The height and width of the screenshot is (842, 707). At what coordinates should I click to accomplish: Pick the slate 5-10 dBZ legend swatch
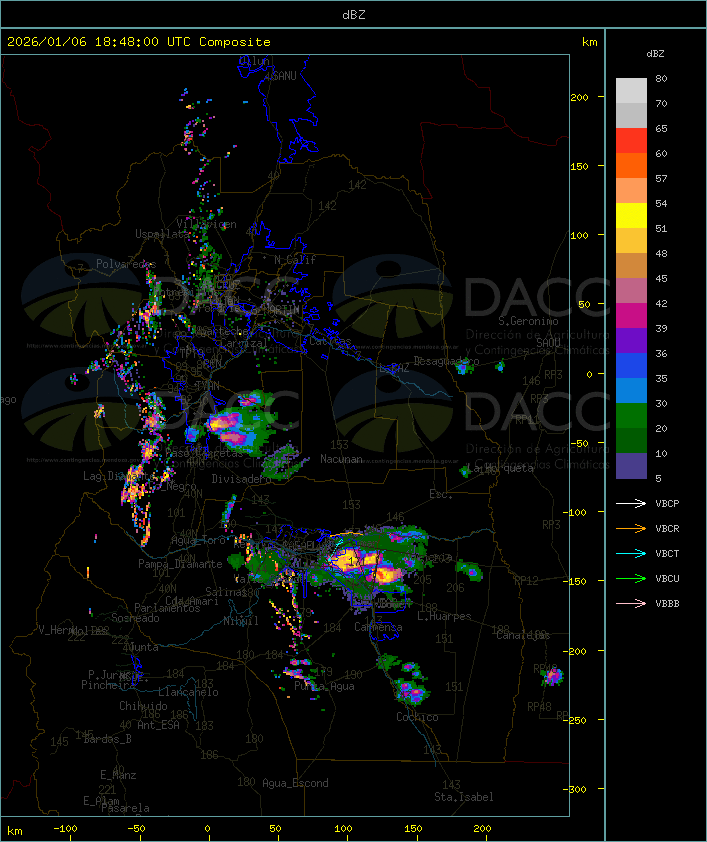pos(631,466)
